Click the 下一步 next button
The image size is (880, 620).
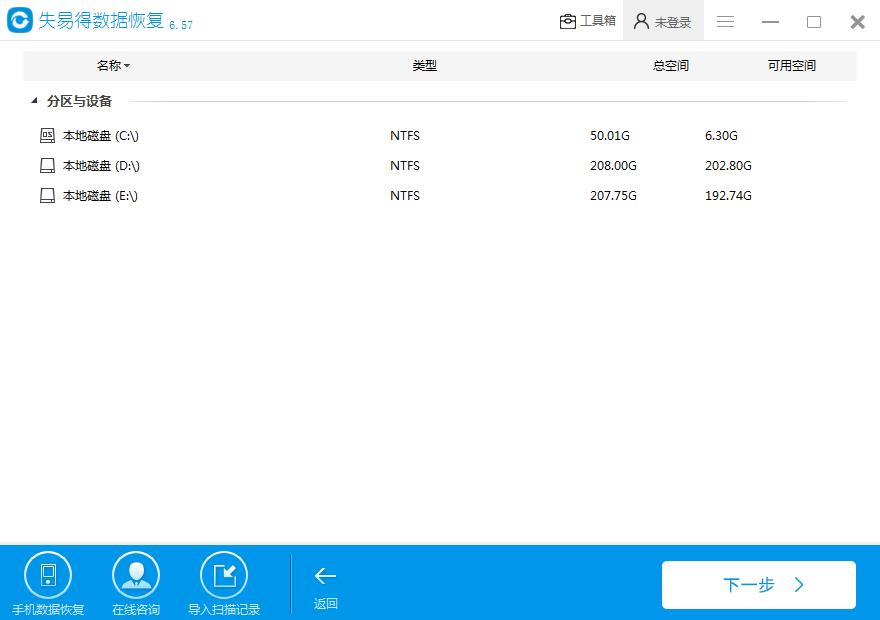[x=758, y=584]
